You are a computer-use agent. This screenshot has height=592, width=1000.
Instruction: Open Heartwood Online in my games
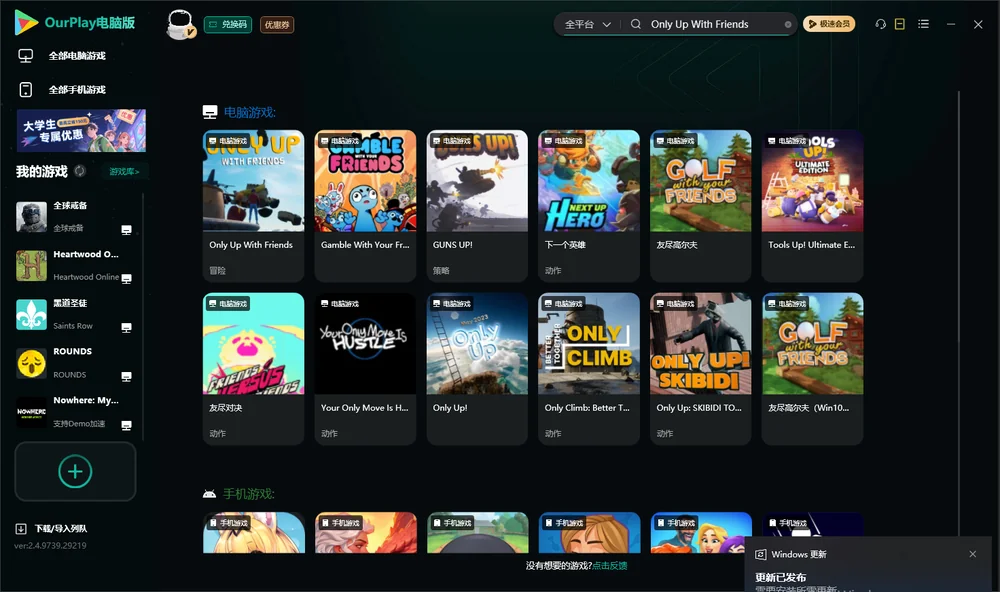pyautogui.click(x=74, y=265)
